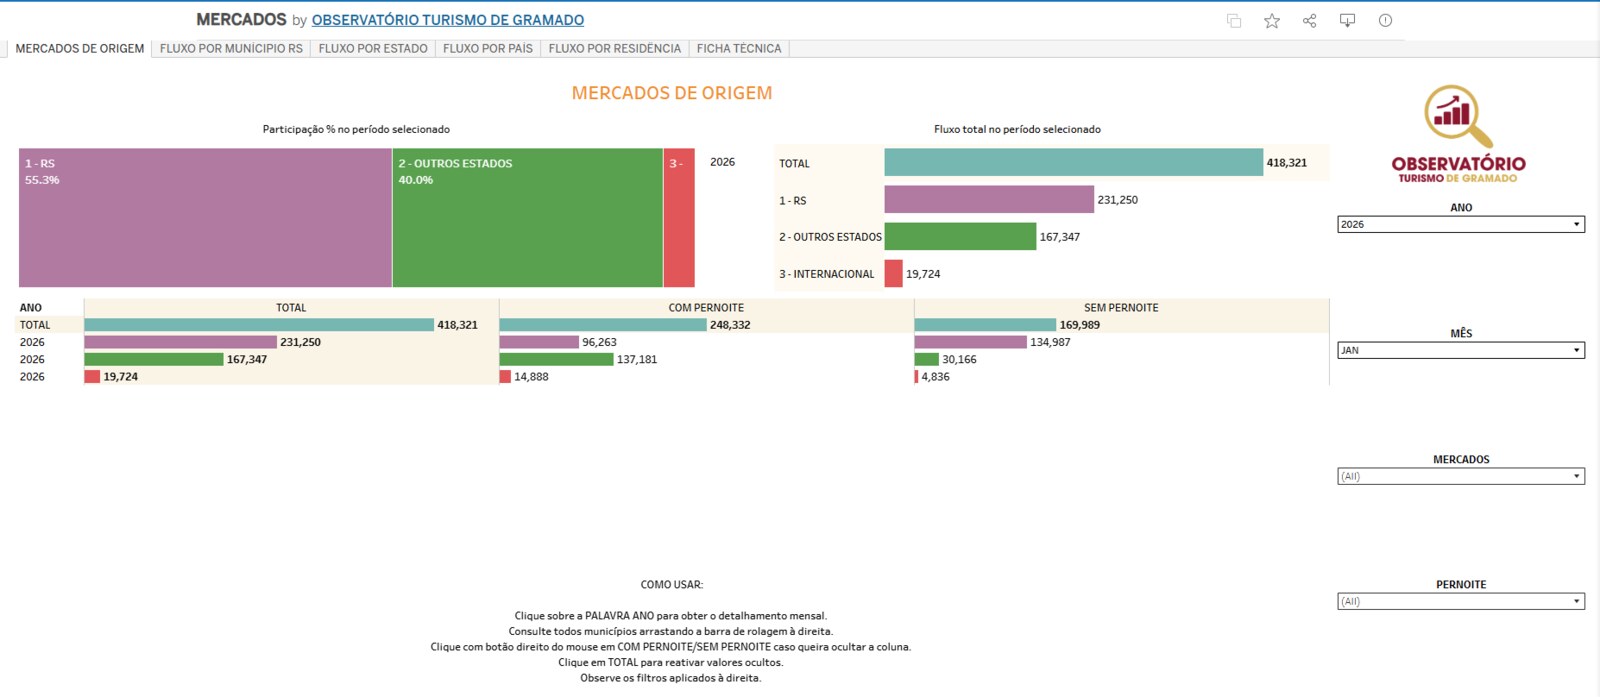Click 'Participação % no período selecionado' title

(356, 129)
